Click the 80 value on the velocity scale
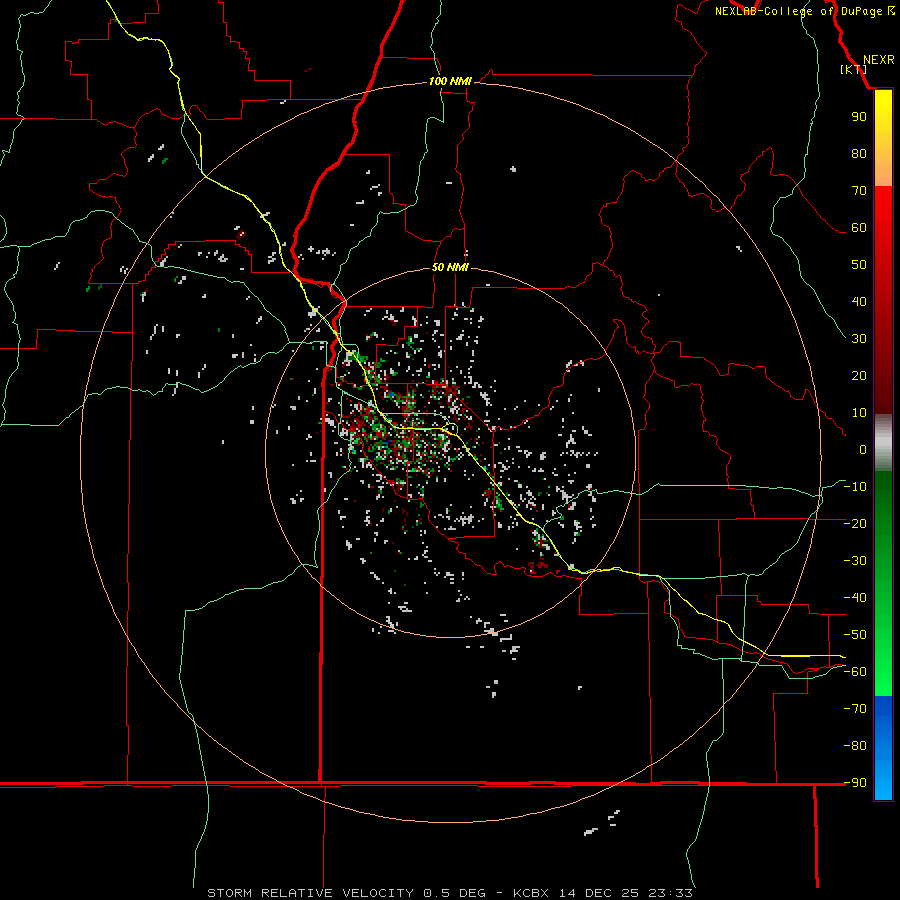Screen dimensions: 900x900 [x=859, y=154]
